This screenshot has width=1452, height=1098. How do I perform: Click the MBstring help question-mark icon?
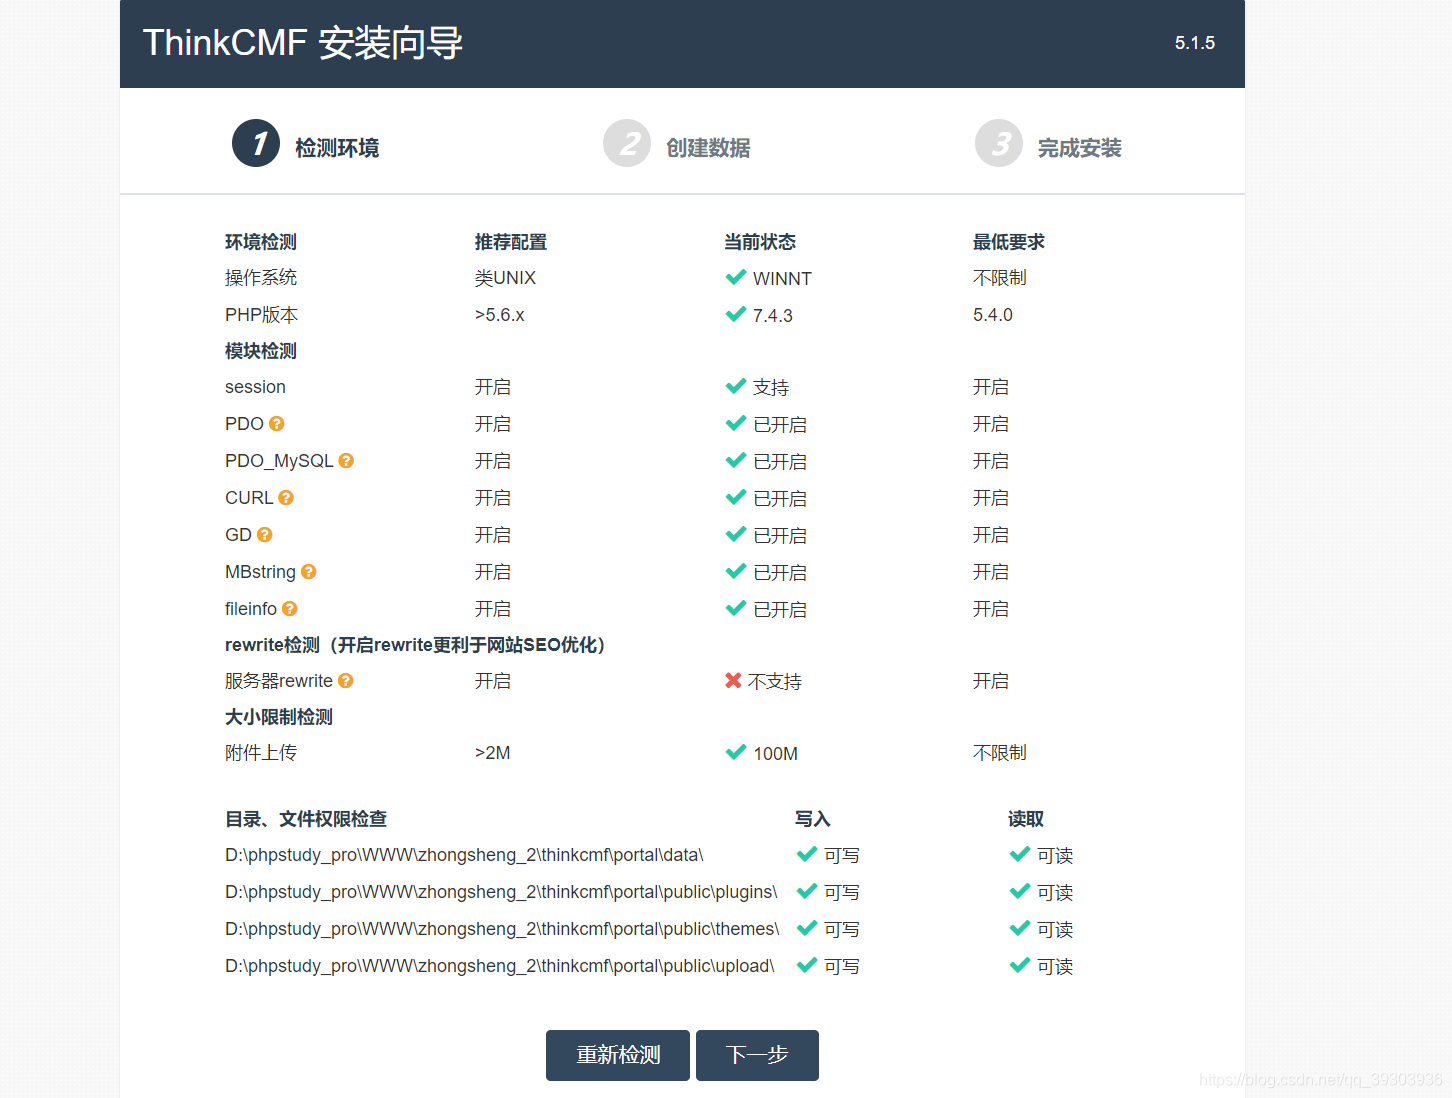(x=309, y=572)
